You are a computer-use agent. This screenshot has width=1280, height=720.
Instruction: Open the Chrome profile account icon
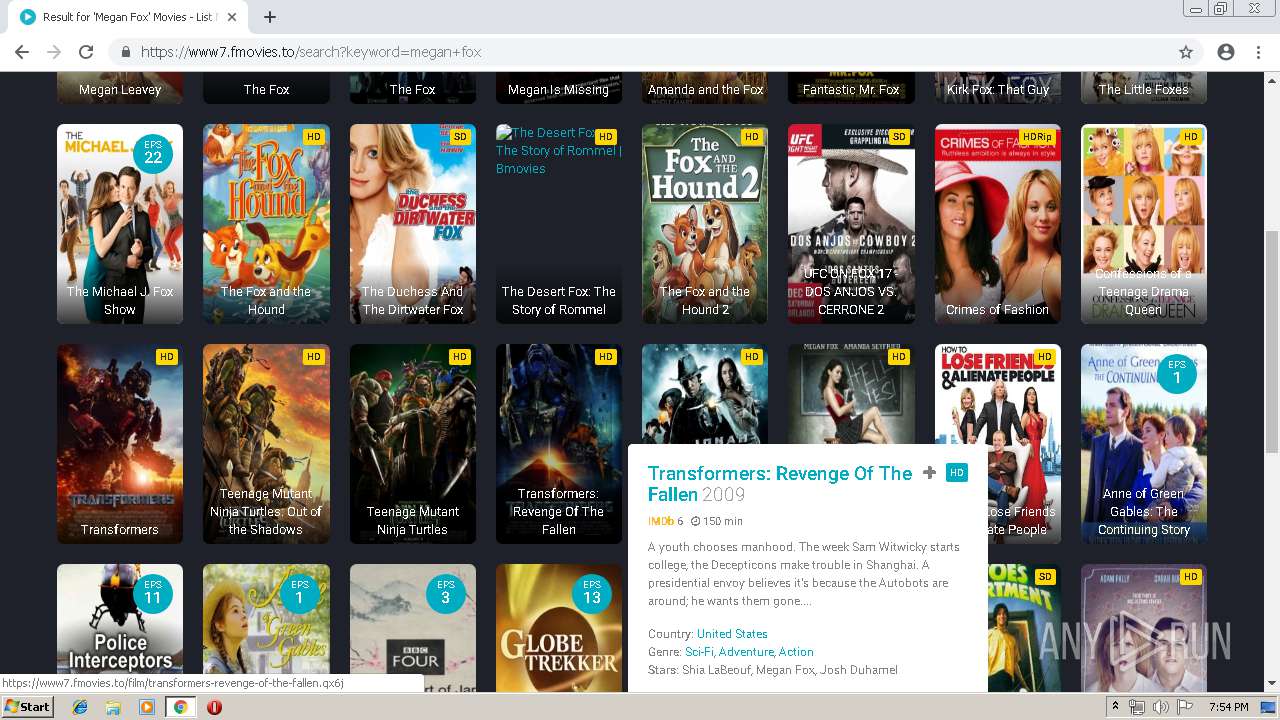tap(1226, 52)
